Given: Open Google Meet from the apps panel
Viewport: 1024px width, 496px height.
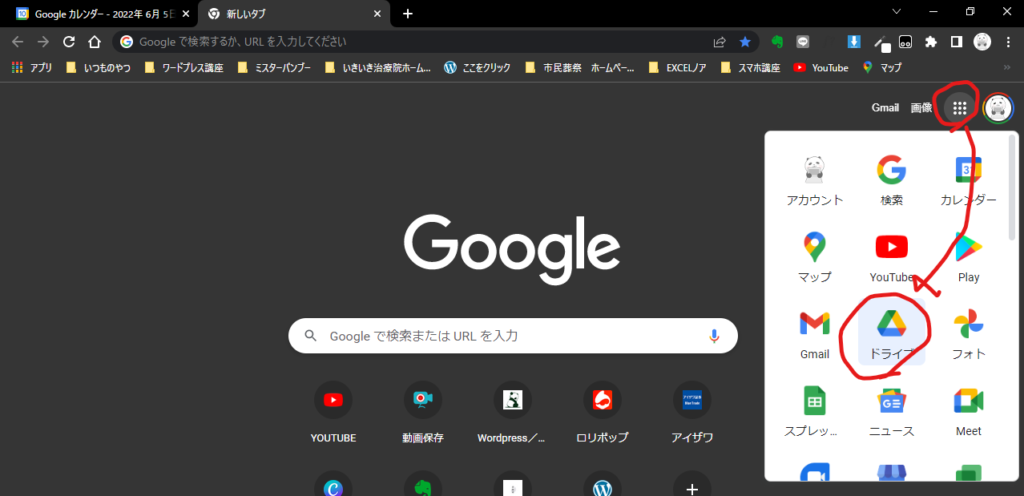Looking at the screenshot, I should pyautogui.click(x=968, y=411).
